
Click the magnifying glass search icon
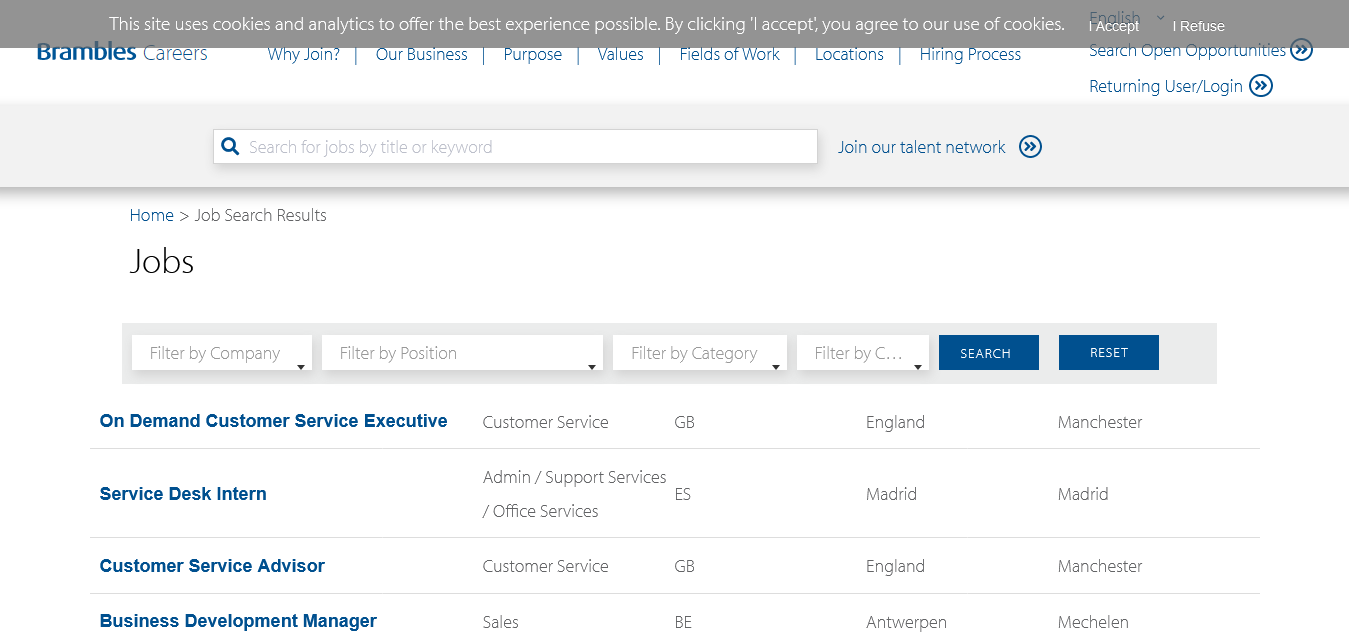point(230,147)
